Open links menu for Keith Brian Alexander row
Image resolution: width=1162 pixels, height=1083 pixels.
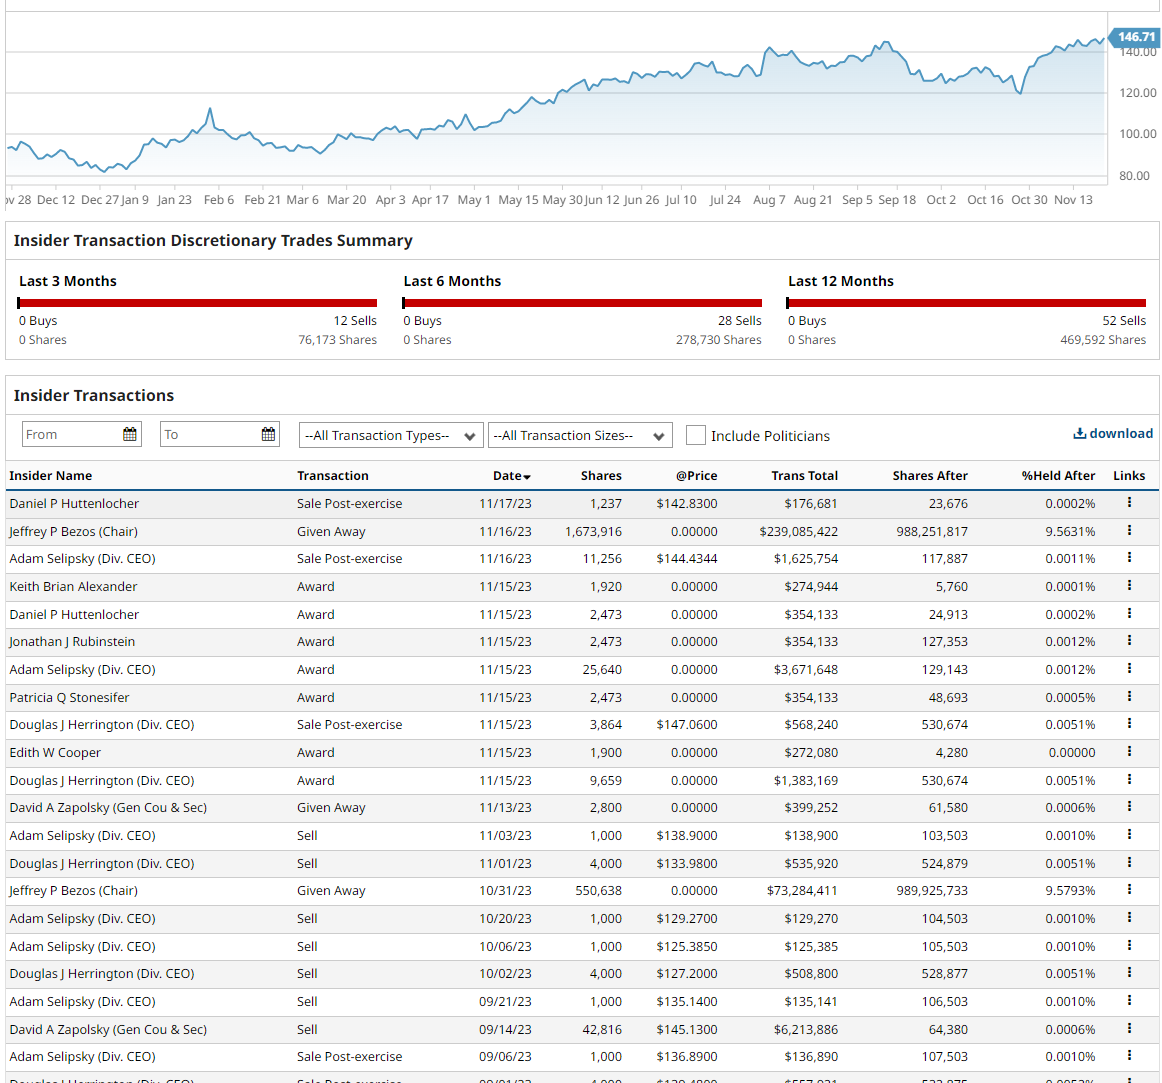(1129, 586)
